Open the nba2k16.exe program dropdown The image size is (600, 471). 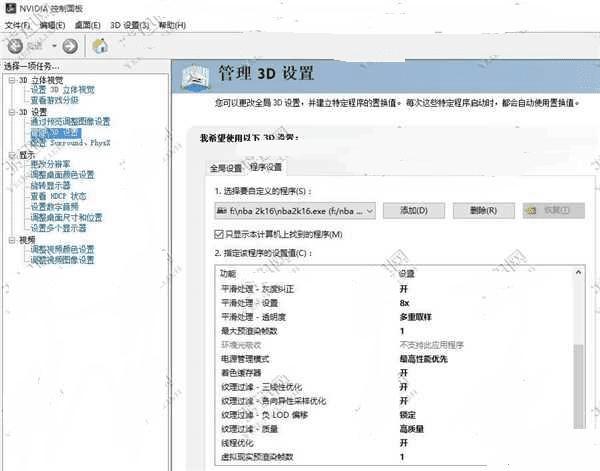coord(295,211)
